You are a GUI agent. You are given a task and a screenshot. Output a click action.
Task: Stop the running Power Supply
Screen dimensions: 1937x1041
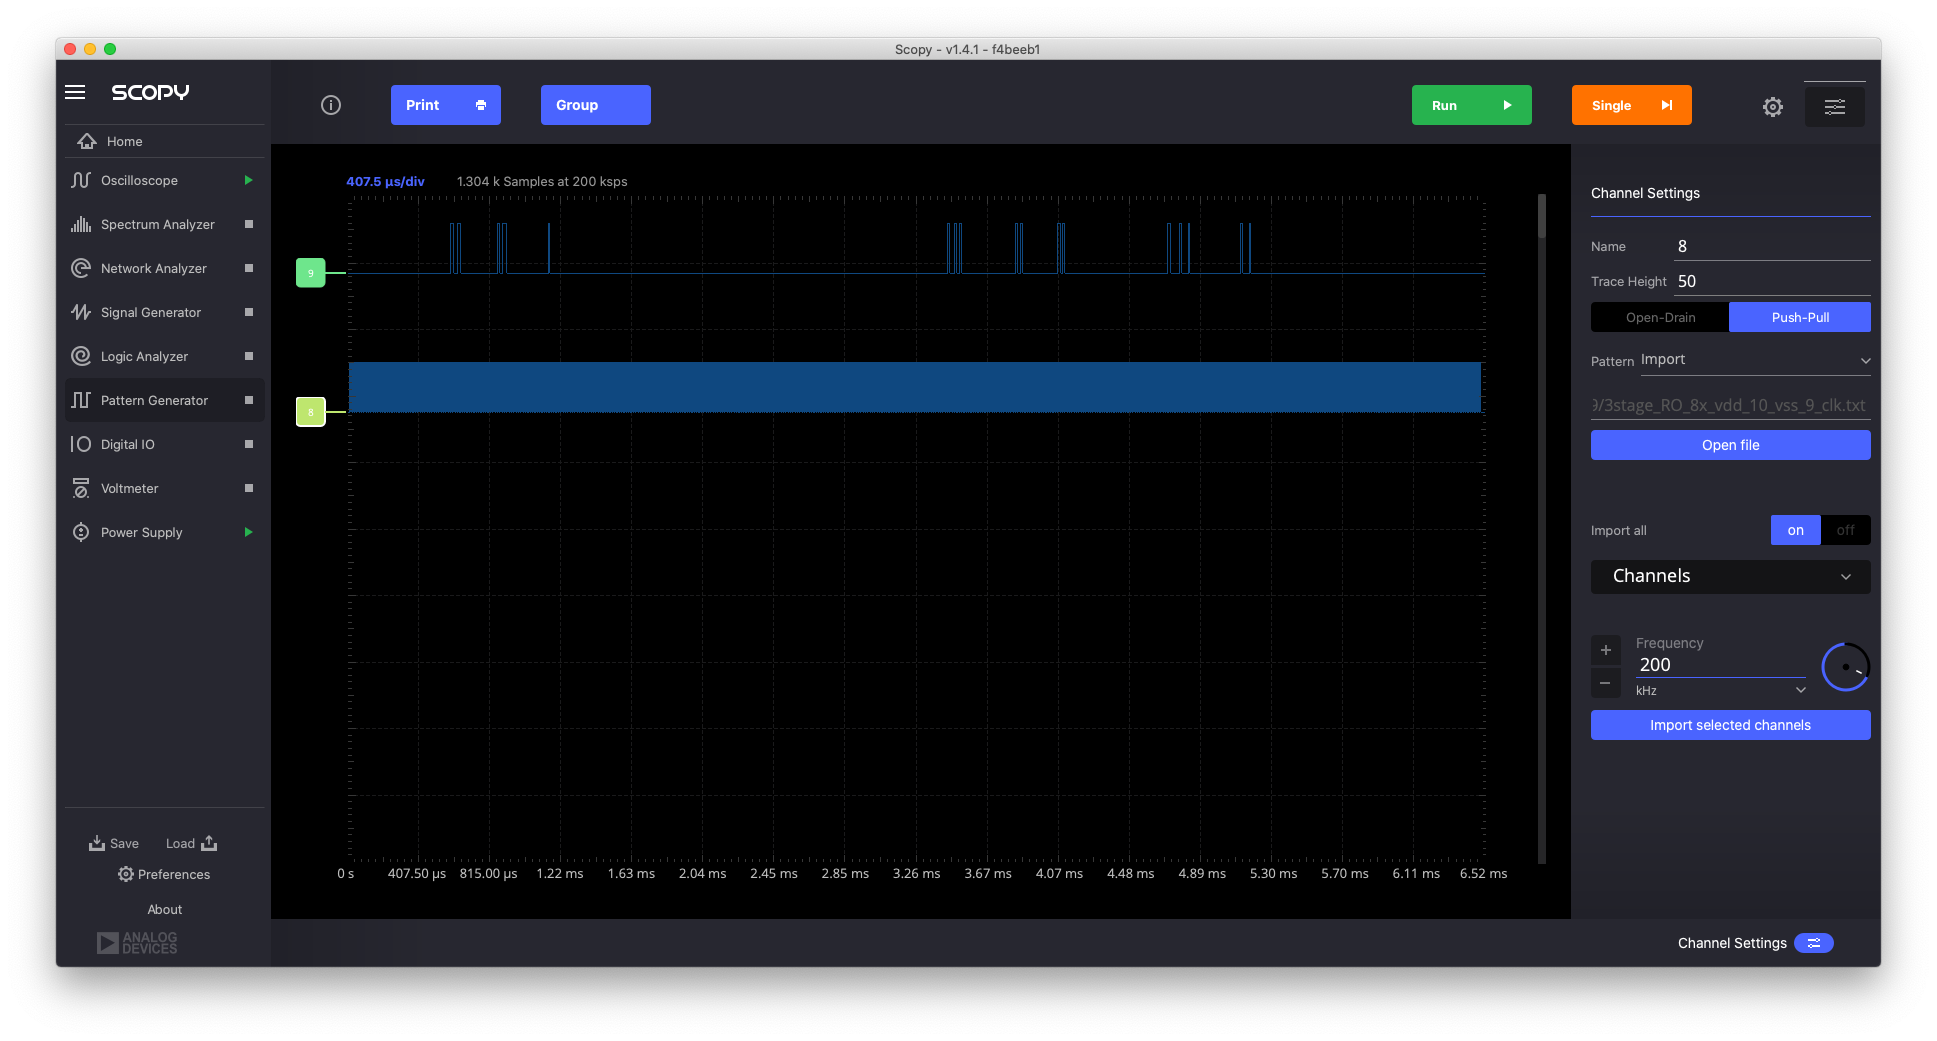(248, 532)
